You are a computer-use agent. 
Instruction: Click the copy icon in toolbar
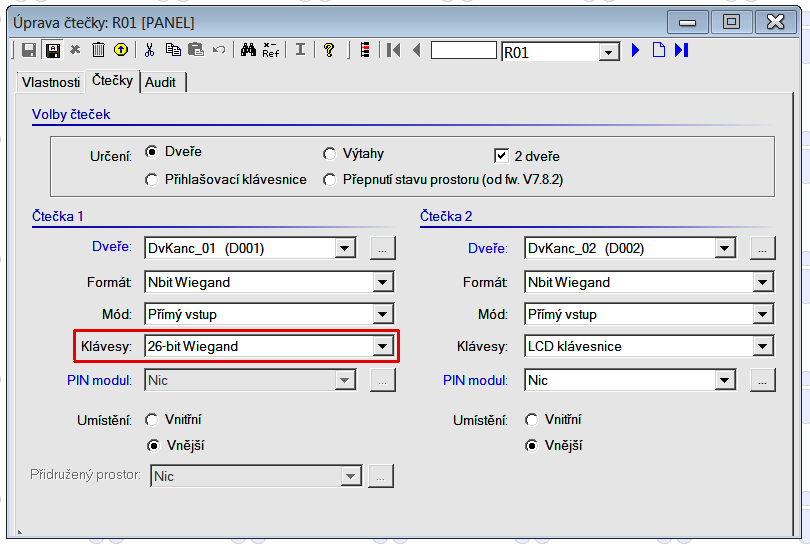click(173, 50)
